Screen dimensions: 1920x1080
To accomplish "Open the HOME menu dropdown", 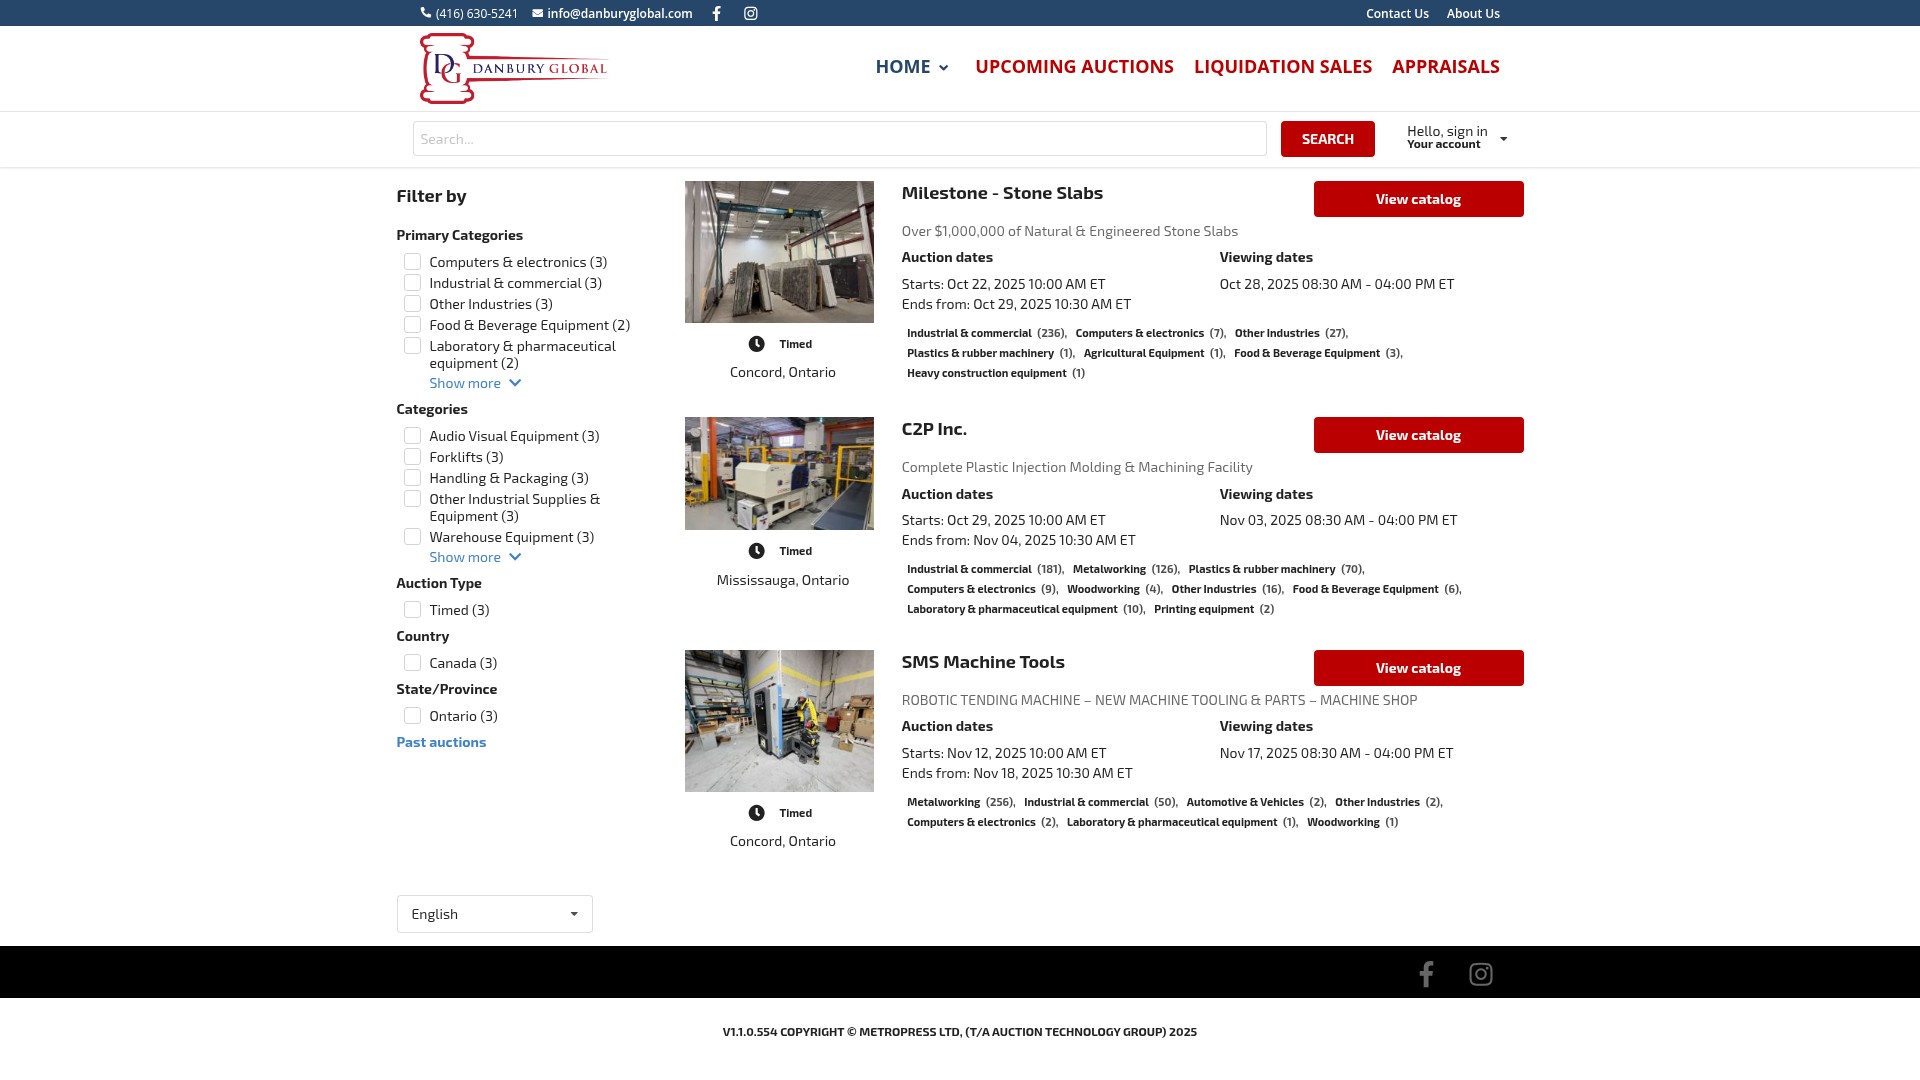I will (912, 67).
